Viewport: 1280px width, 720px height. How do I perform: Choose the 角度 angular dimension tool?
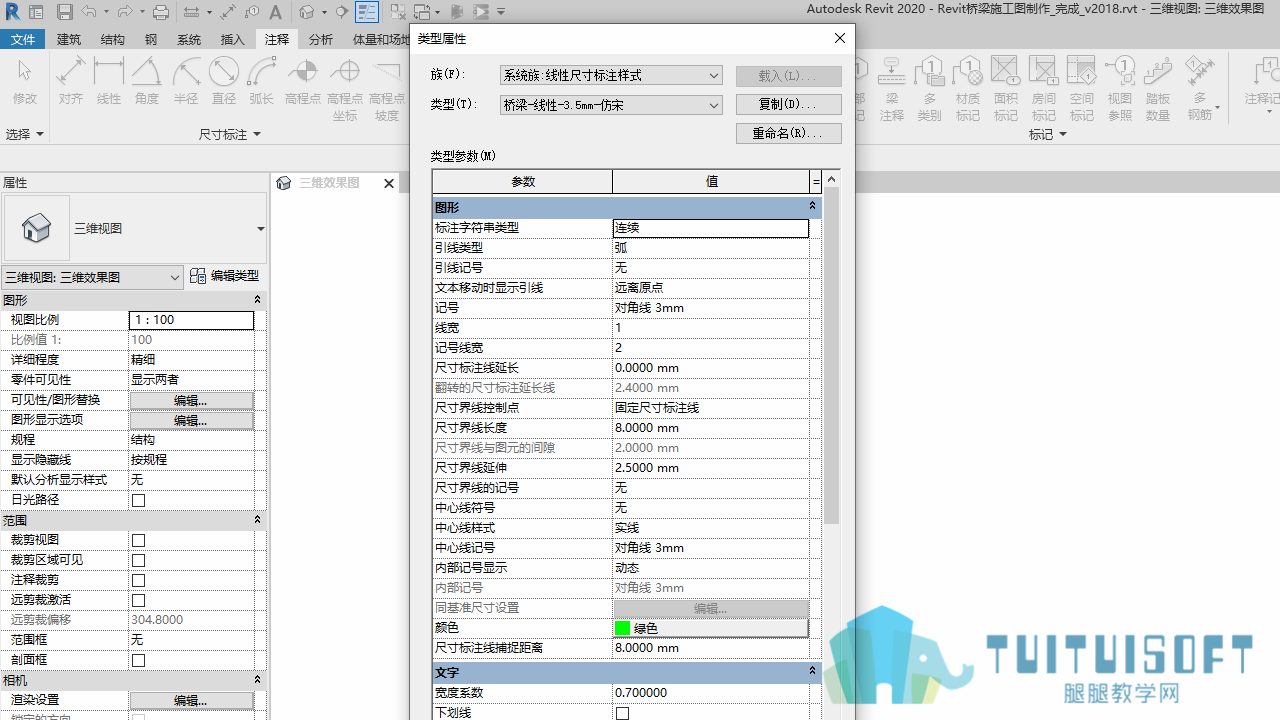coord(147,81)
